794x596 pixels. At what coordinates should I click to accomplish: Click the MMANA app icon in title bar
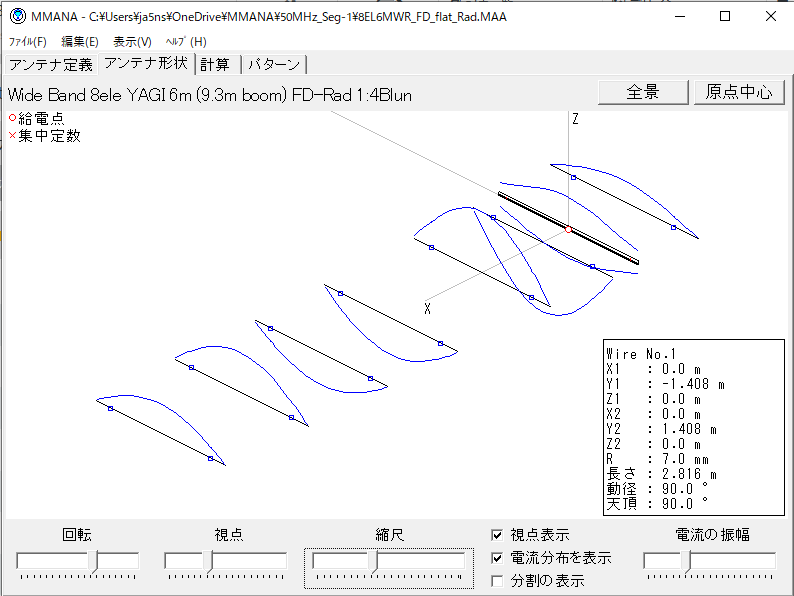(x=16, y=17)
